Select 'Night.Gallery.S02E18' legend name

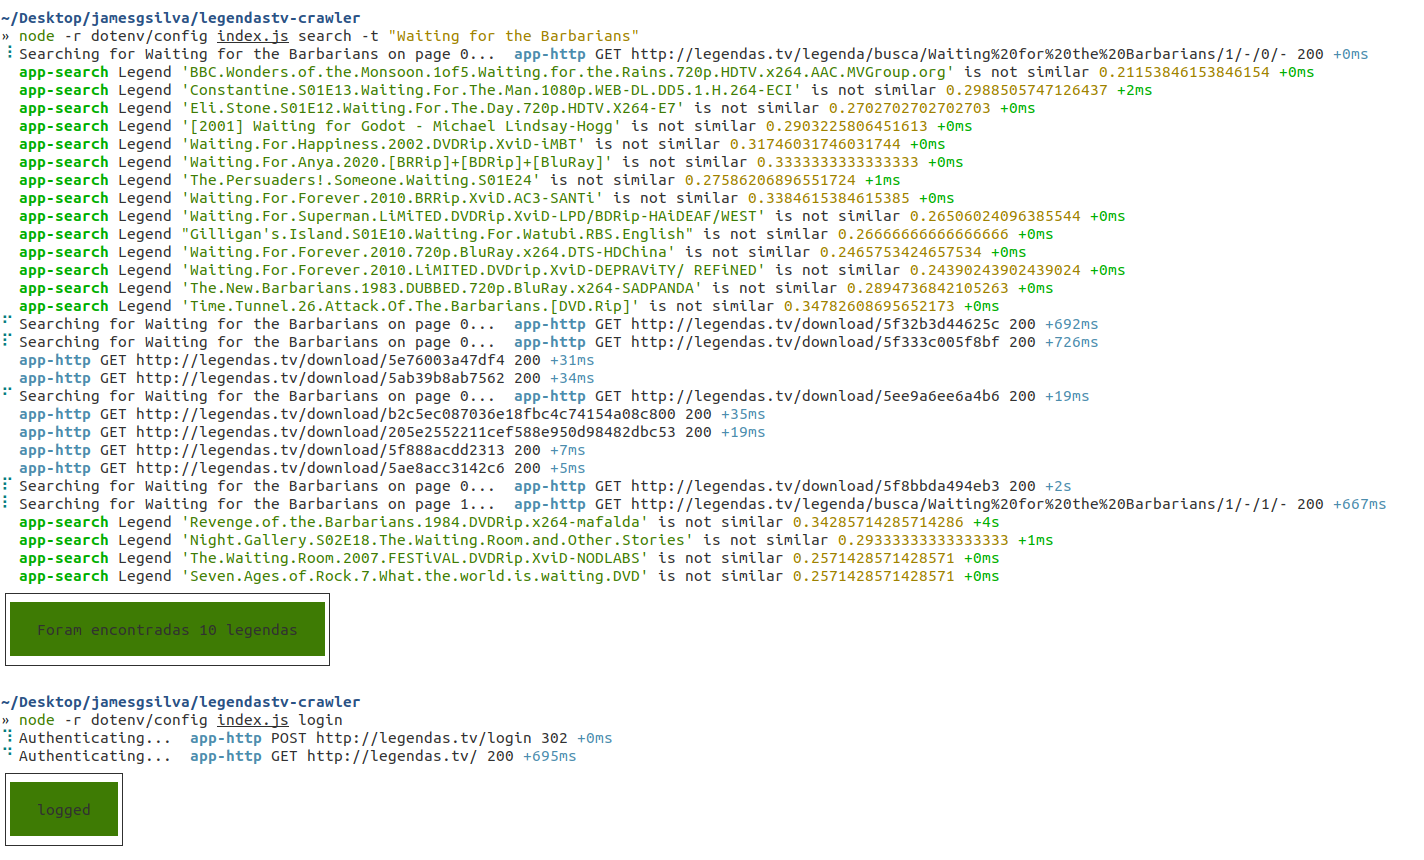pos(437,540)
